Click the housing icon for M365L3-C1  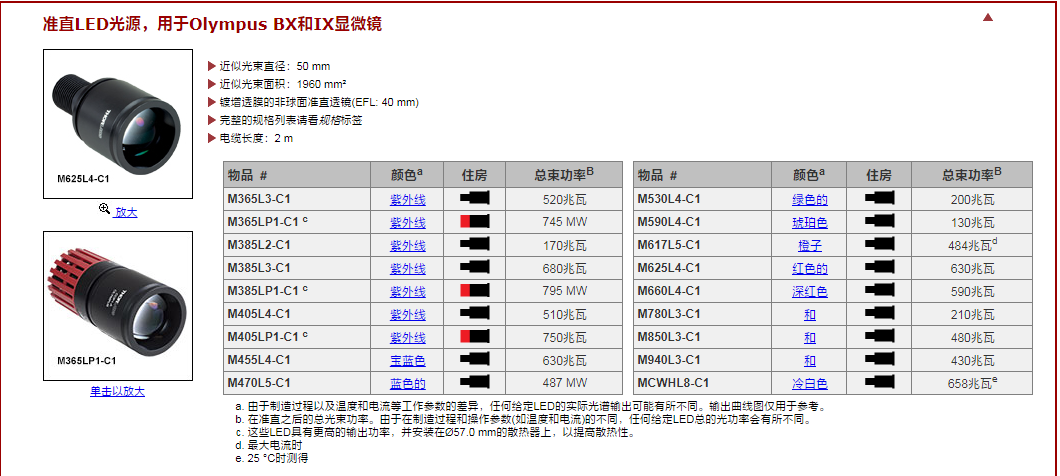(x=474, y=199)
